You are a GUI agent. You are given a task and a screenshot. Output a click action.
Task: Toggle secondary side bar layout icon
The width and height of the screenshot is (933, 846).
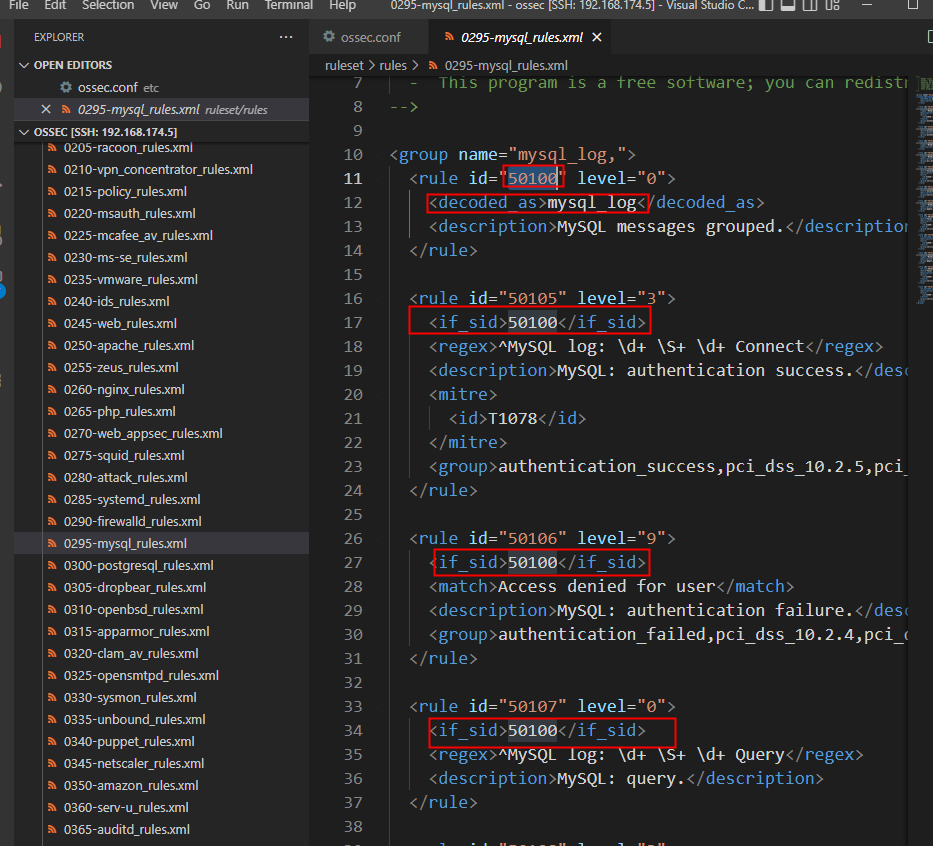[810, 5]
